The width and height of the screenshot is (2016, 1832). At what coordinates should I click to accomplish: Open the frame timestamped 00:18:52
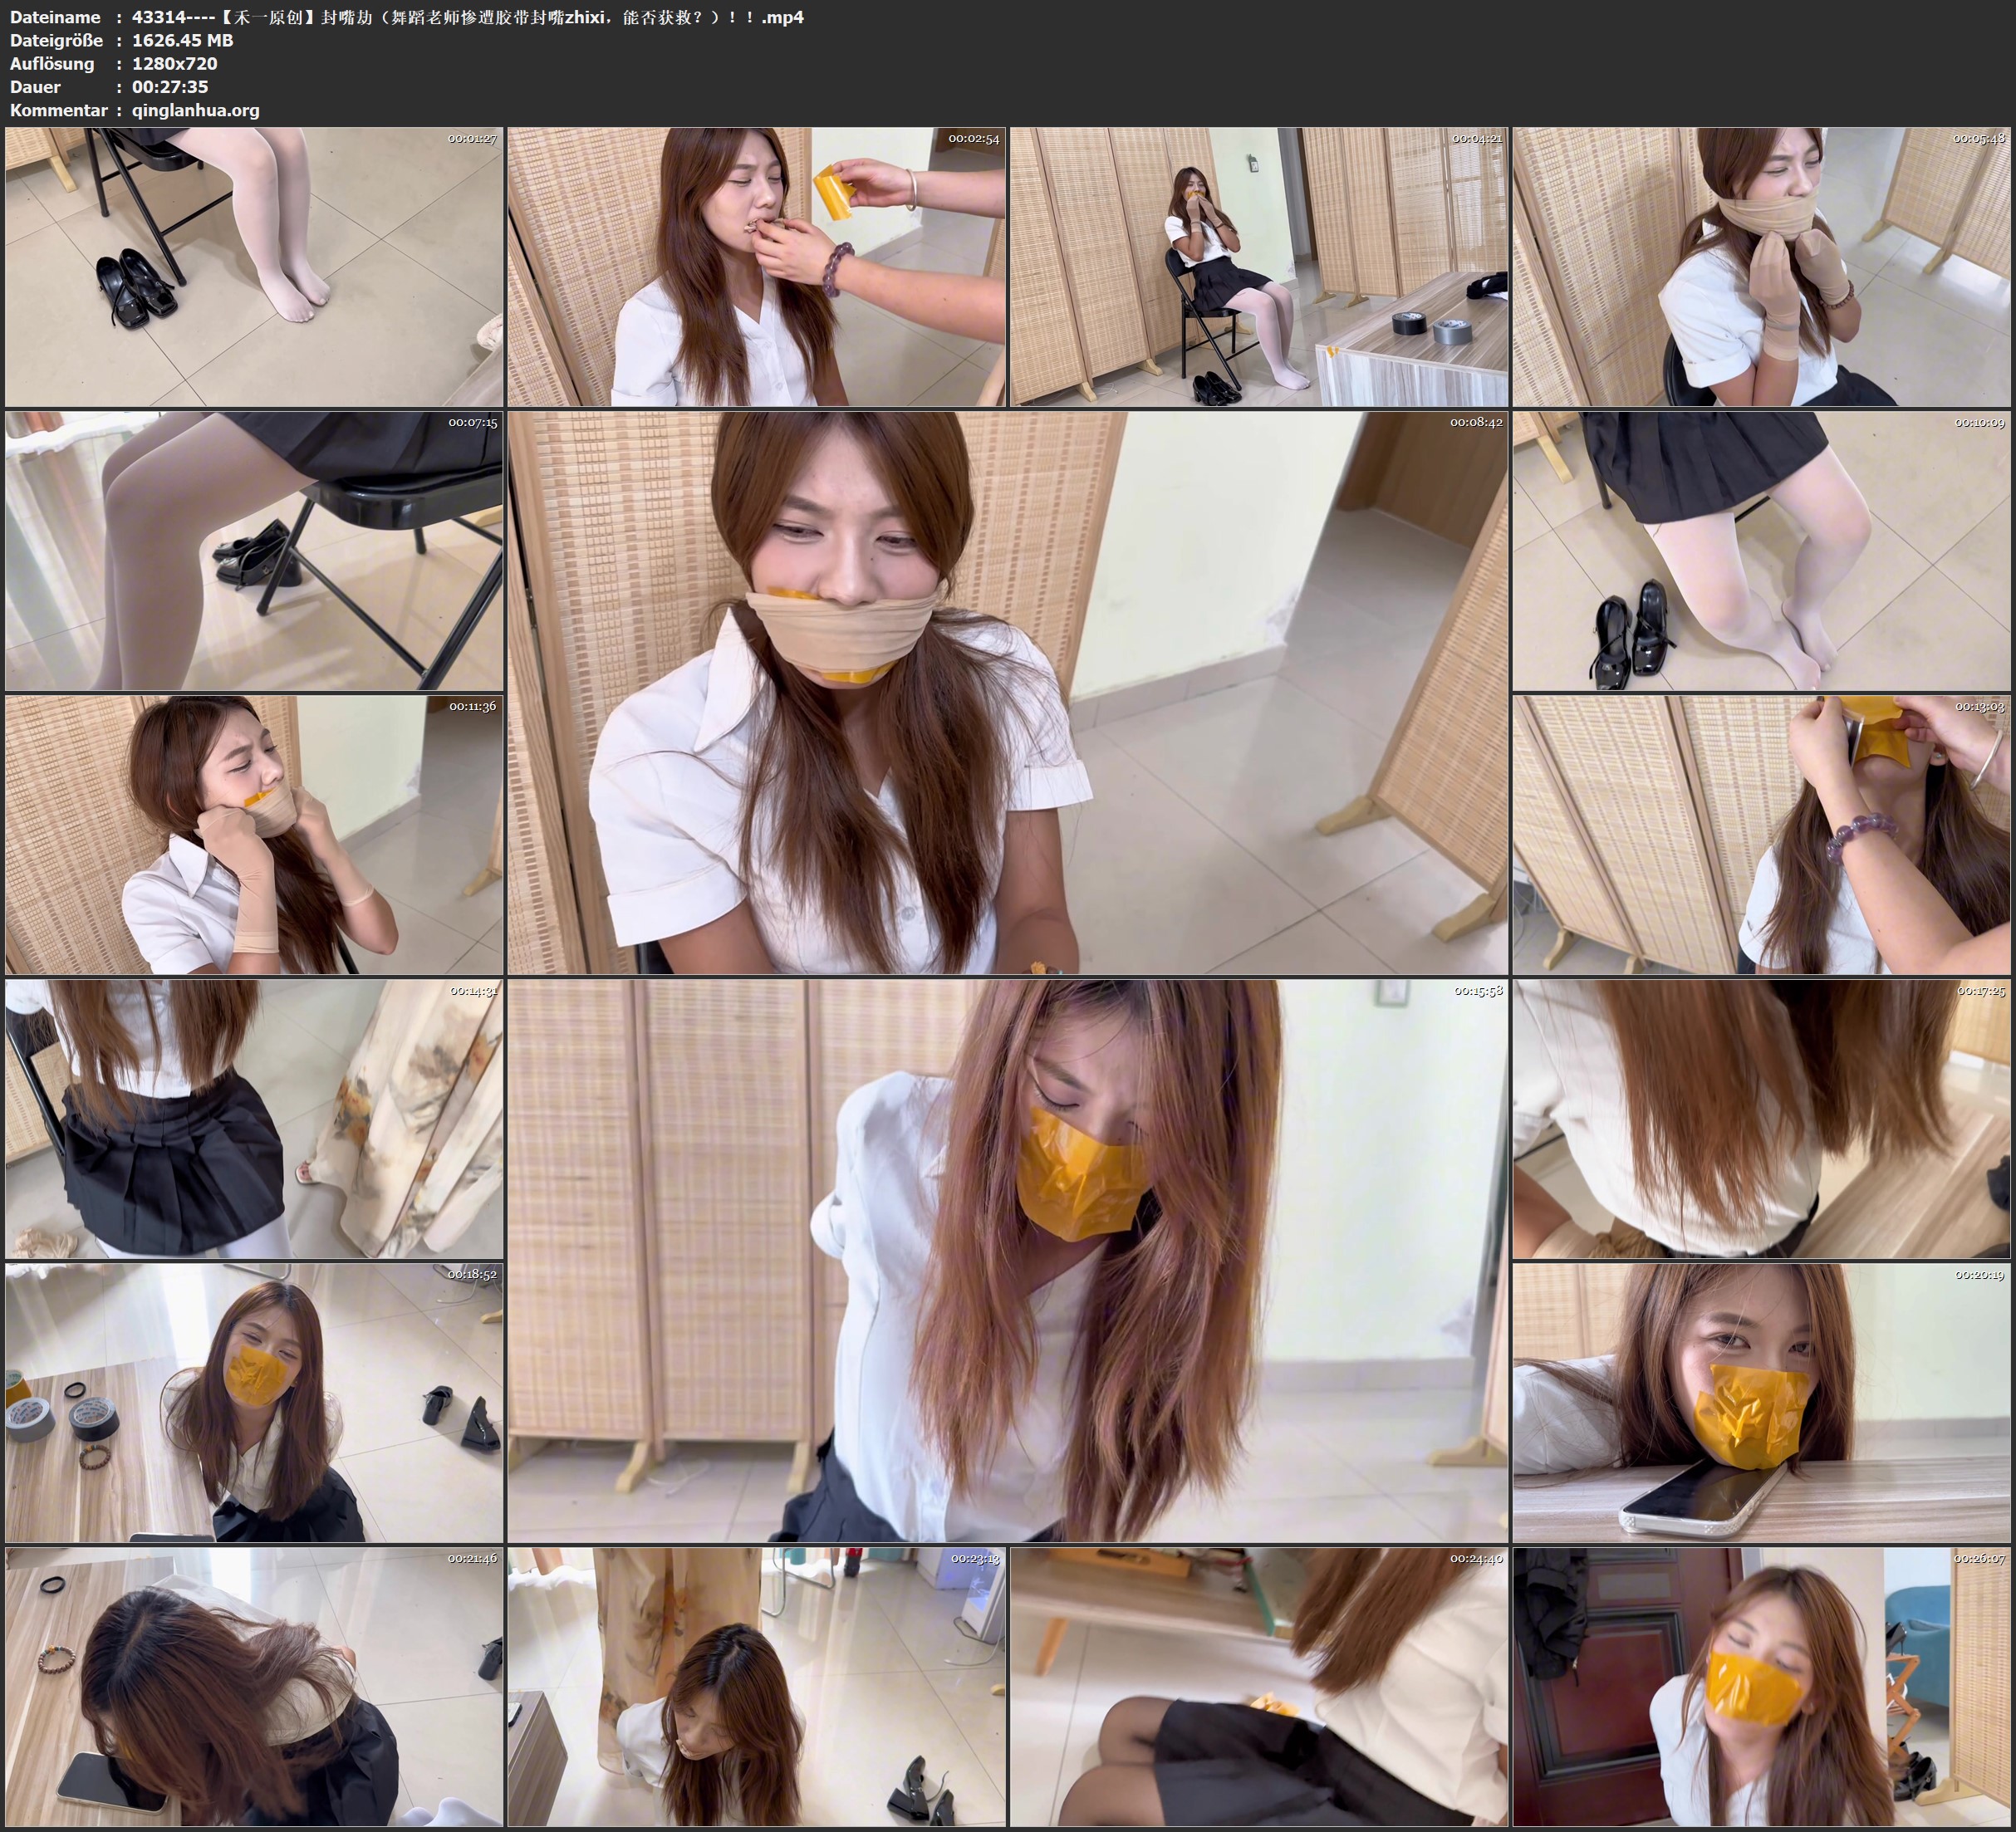pos(254,1403)
